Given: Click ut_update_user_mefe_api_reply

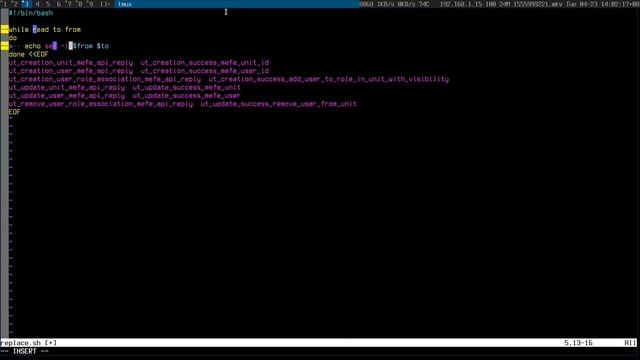Looking at the screenshot, I should pyautogui.click(x=67, y=96).
